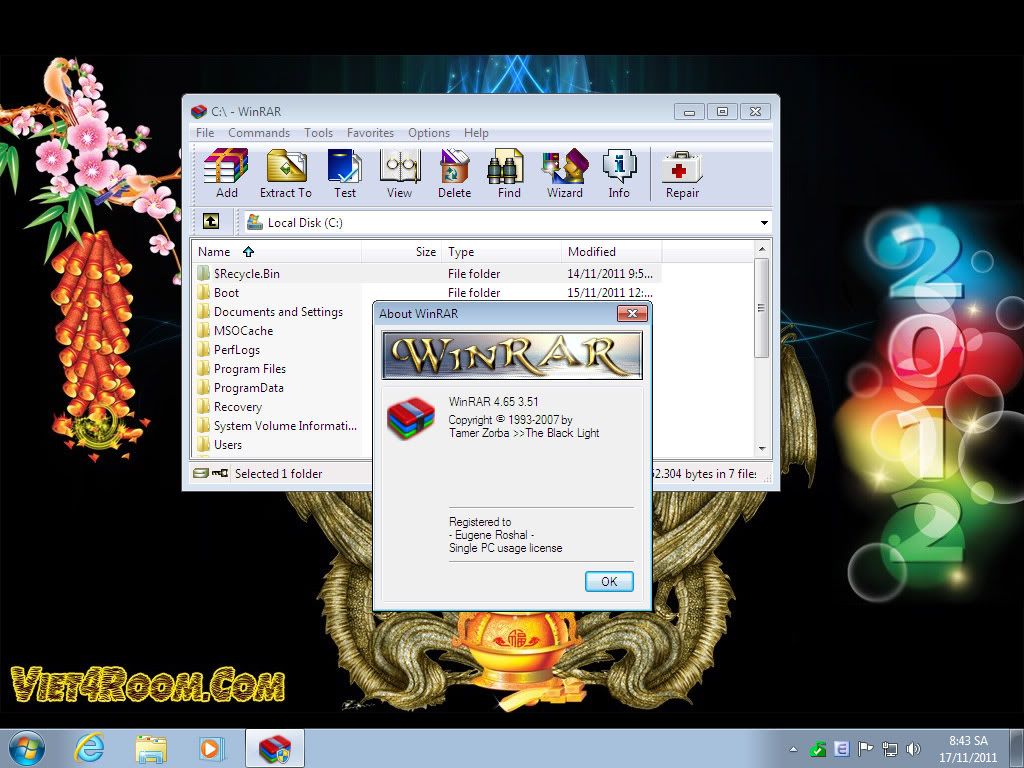
Task: Click the drive icon in status bar
Action: (200, 473)
